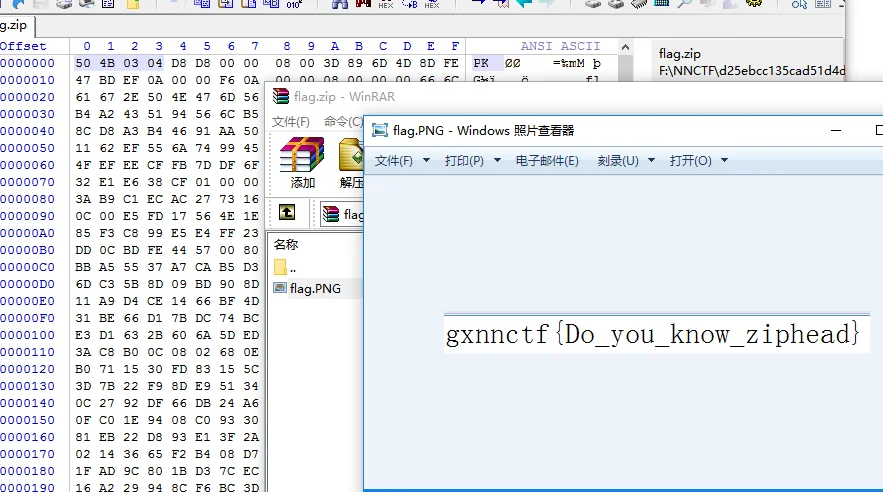Click the Offset column header in WinHex
Viewport: 883px width, 492px height.
[x=23, y=46]
